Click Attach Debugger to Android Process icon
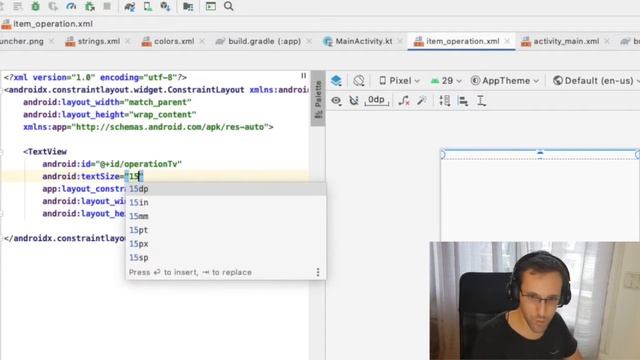Viewport: 640px width, 360px height. [x=89, y=6]
